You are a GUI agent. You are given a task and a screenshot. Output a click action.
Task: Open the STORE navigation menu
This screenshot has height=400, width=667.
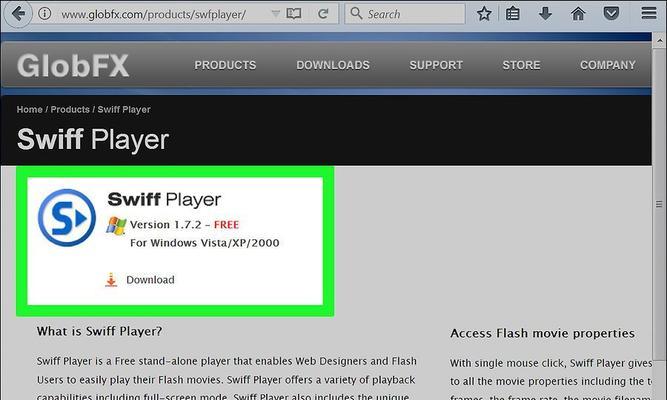521,65
